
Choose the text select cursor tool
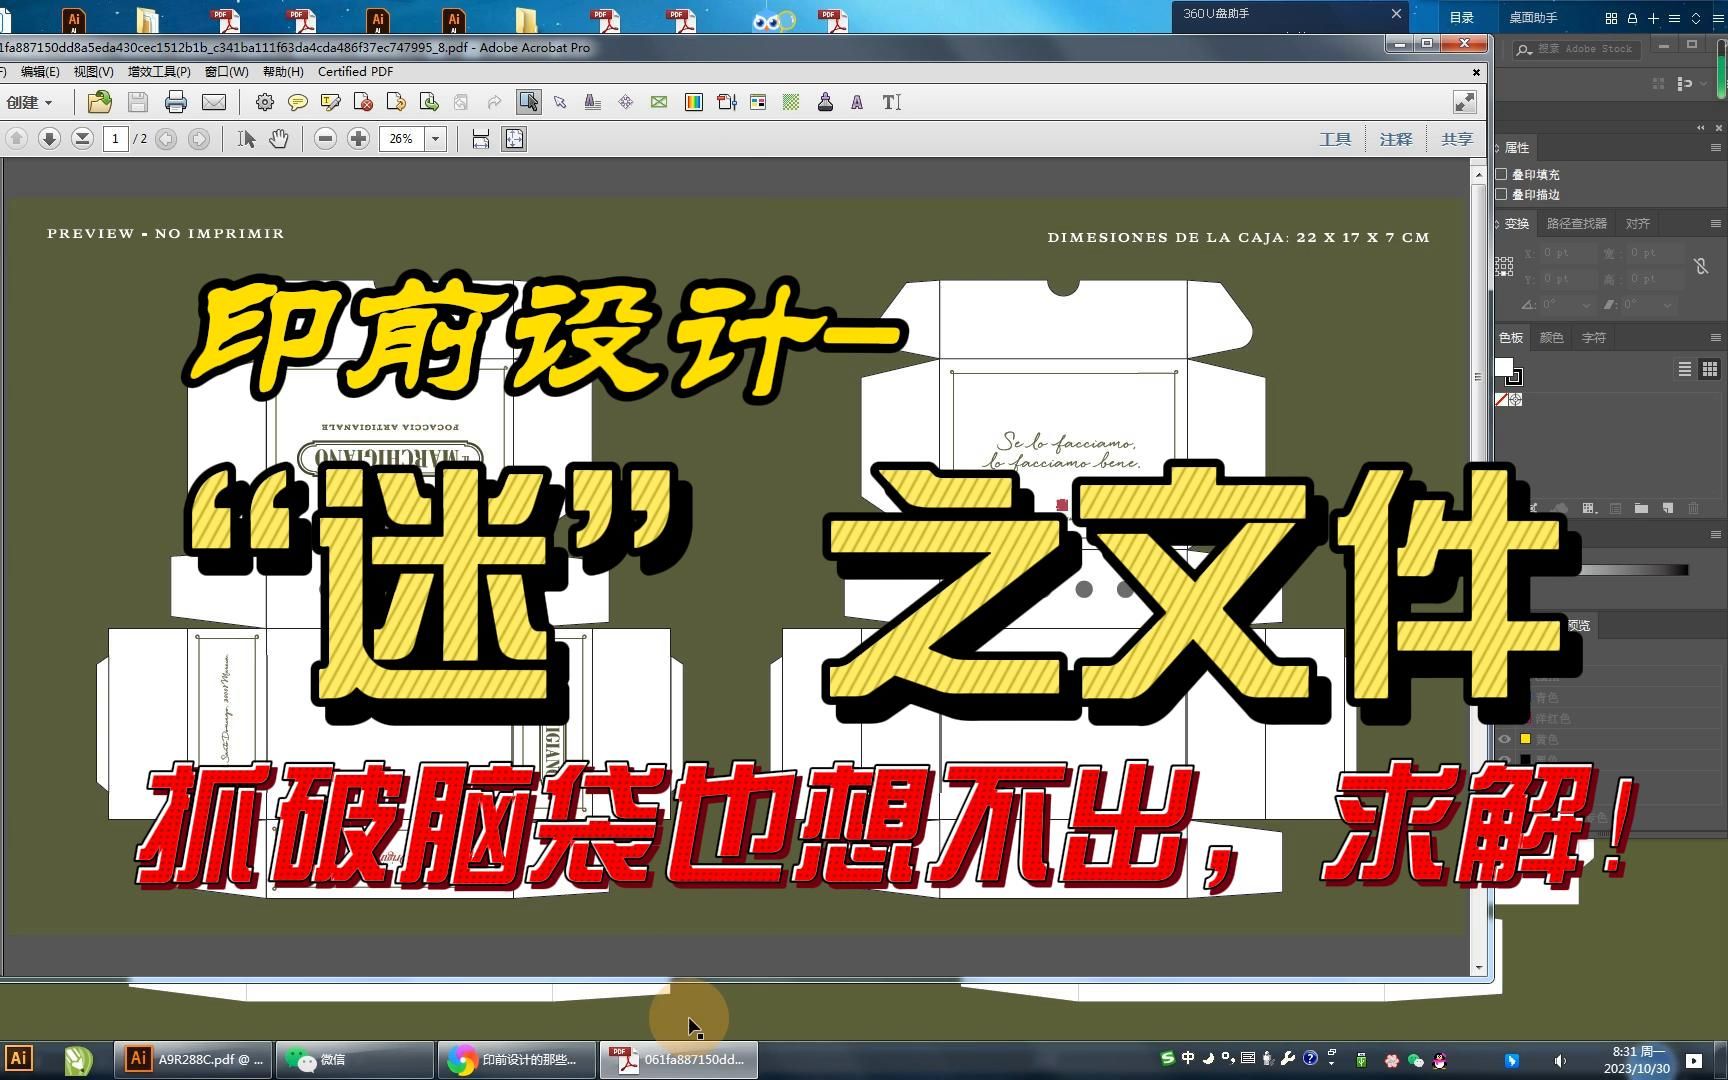246,139
